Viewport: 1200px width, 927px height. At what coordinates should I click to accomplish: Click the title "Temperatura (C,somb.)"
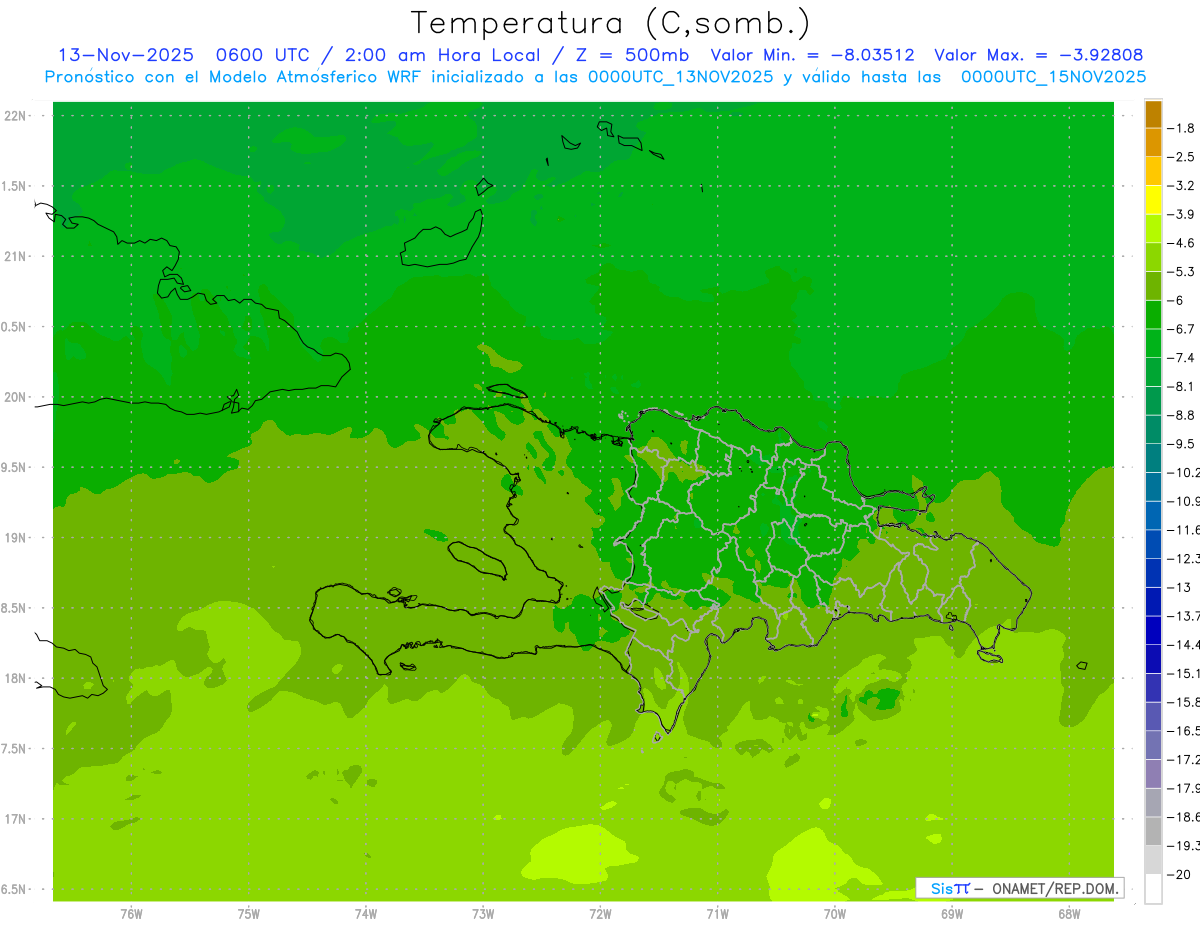610,23
